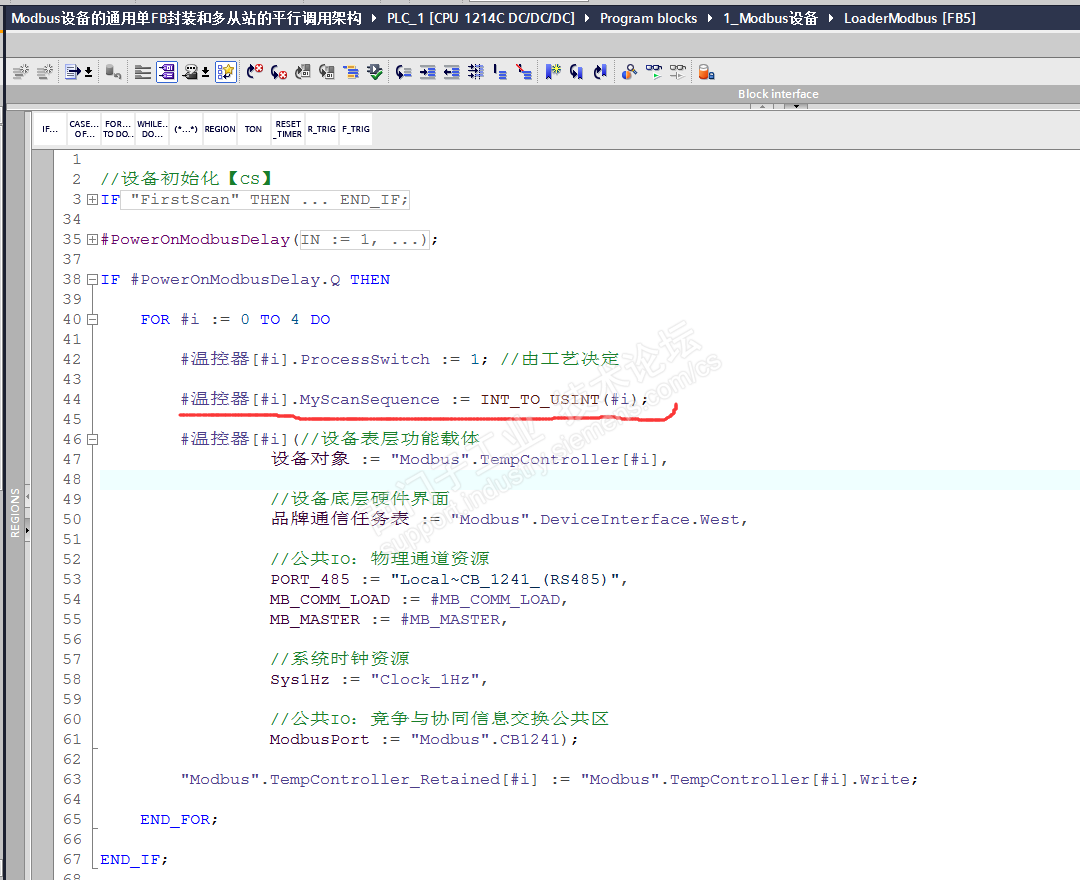Click the second dimmed add row icon
This screenshot has height=880, width=1080.
pyautogui.click(x=45, y=72)
